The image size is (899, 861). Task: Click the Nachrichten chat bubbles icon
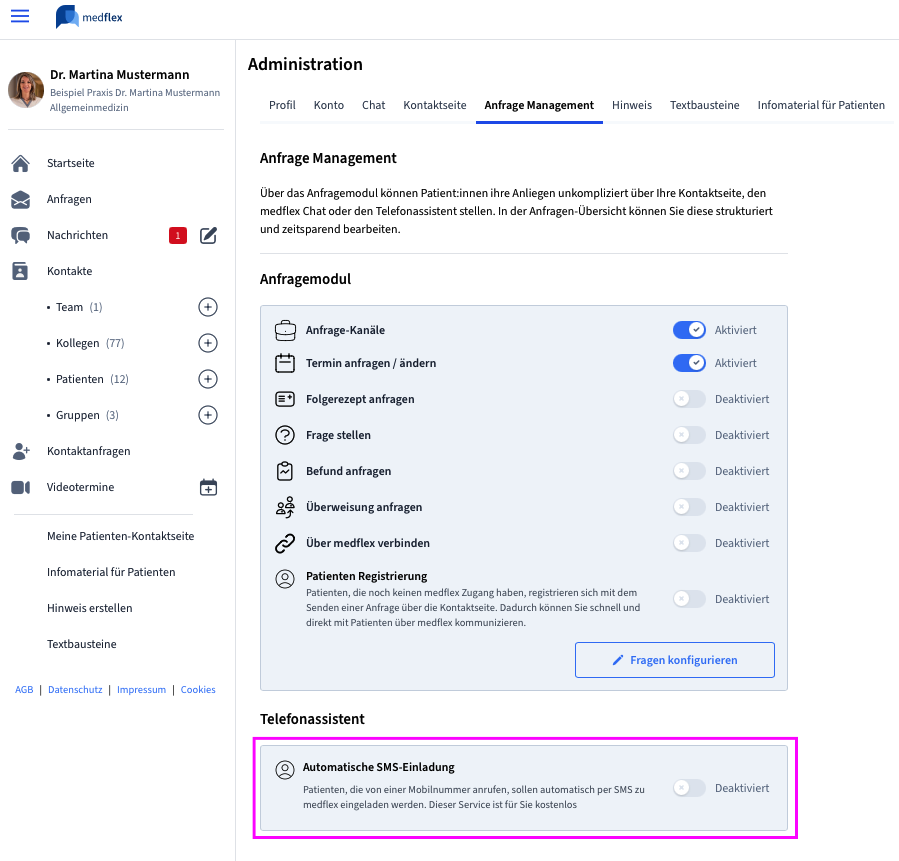click(x=21, y=236)
